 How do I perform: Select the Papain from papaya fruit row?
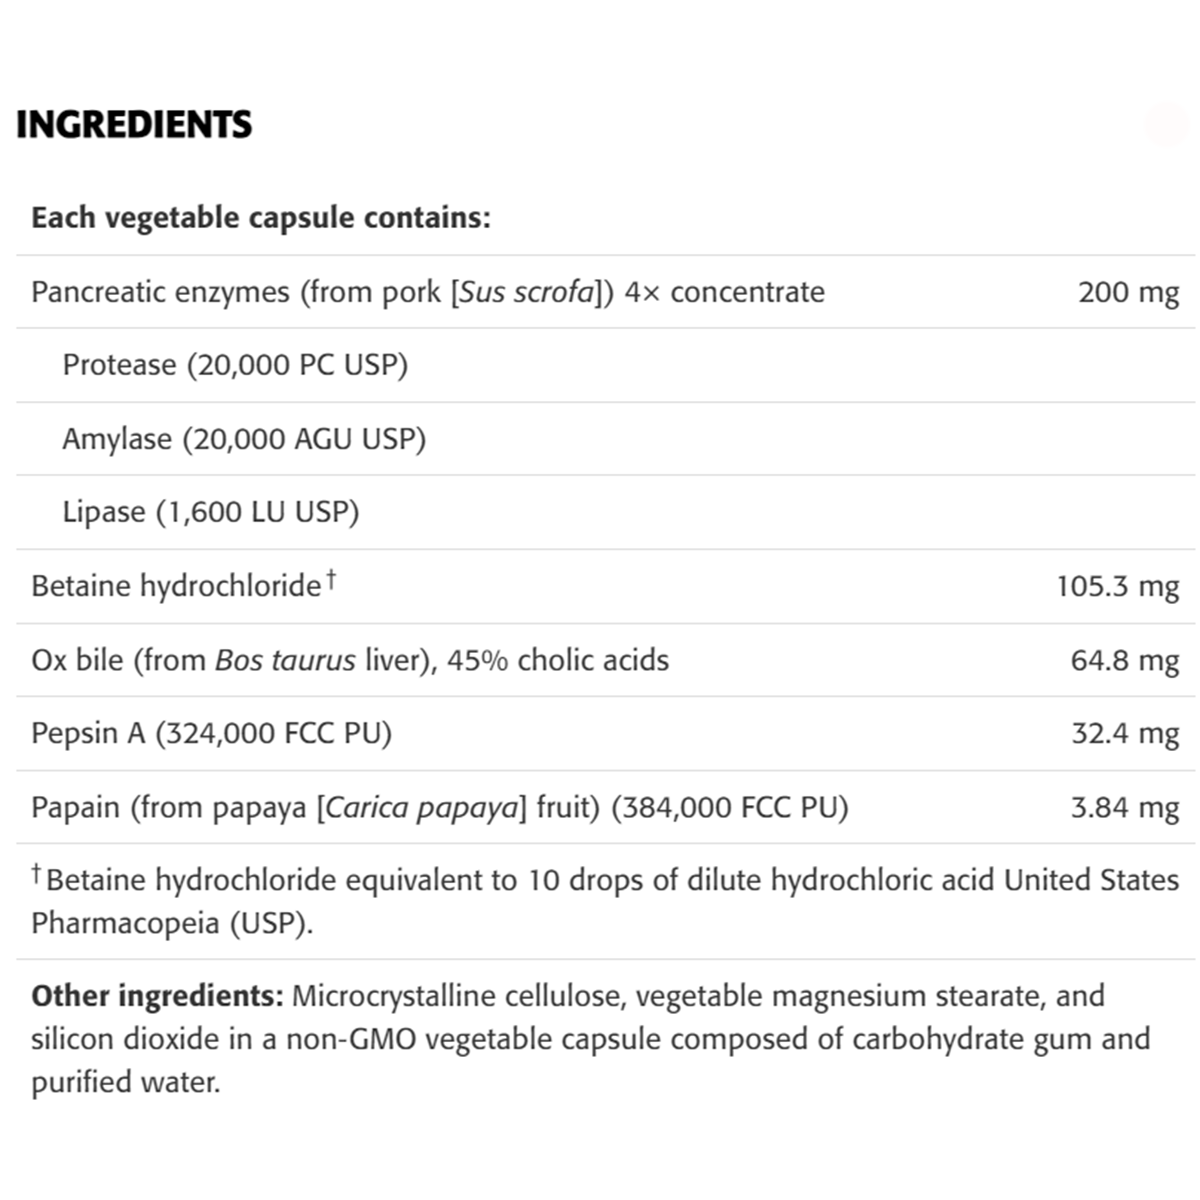[439, 807]
